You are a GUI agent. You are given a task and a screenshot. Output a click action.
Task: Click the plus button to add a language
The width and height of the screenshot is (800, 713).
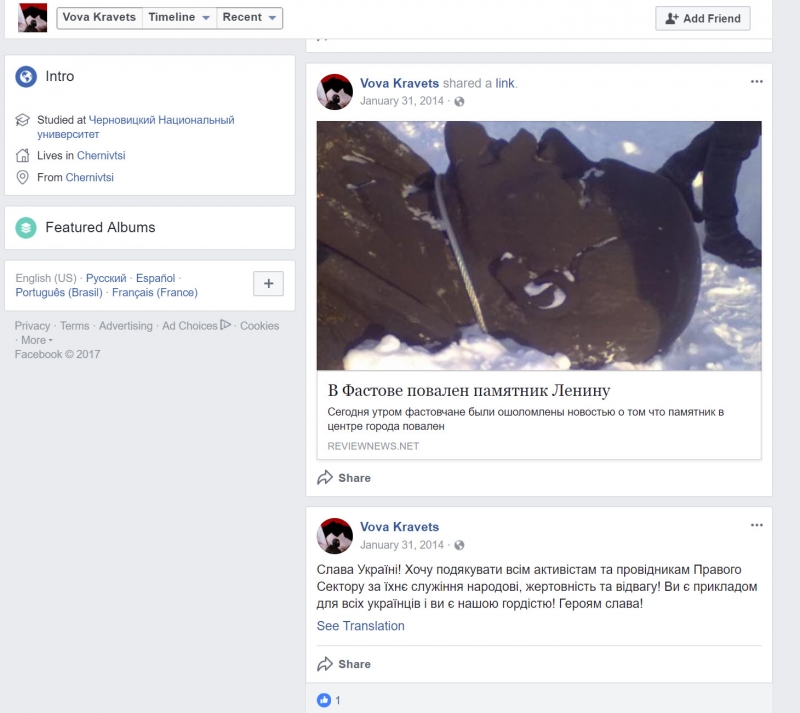268,284
